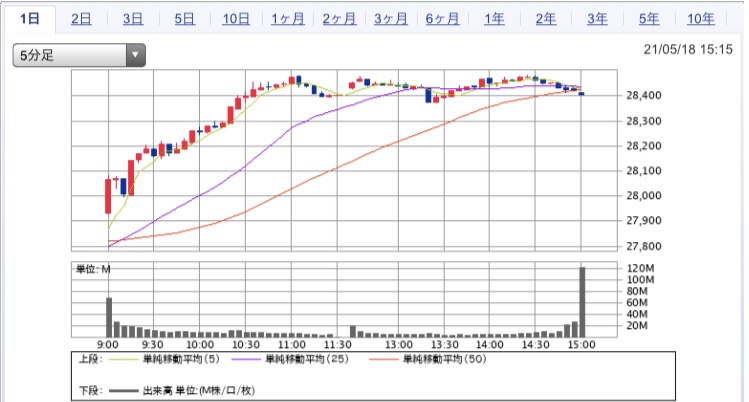This screenshot has height=402, width=749.
Task: Select the 10年 chart range
Action: pos(701,19)
